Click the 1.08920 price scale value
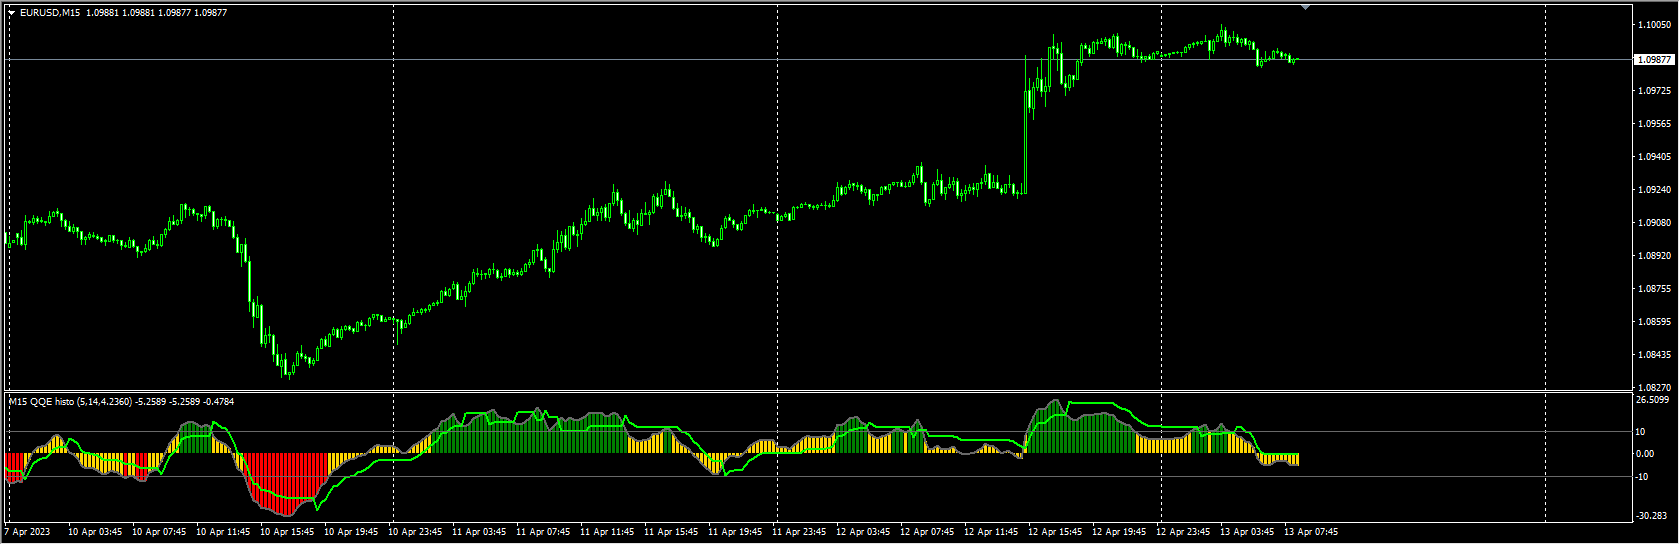Screen dimensions: 1680x545 click(1655, 256)
